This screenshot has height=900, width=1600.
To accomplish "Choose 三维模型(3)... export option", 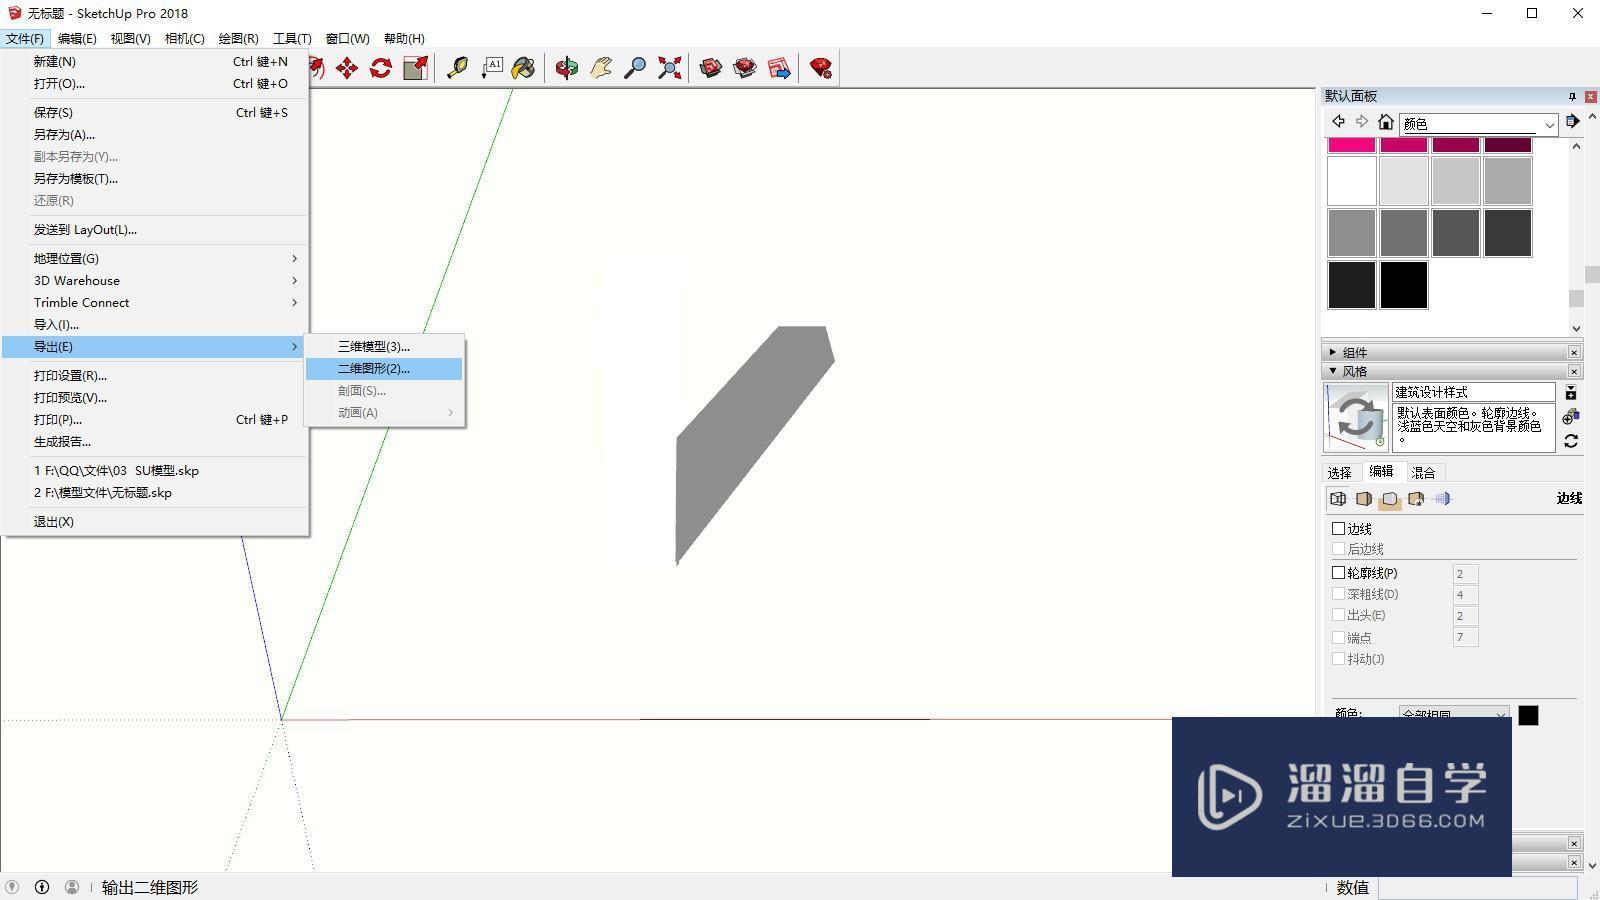I will tap(384, 346).
